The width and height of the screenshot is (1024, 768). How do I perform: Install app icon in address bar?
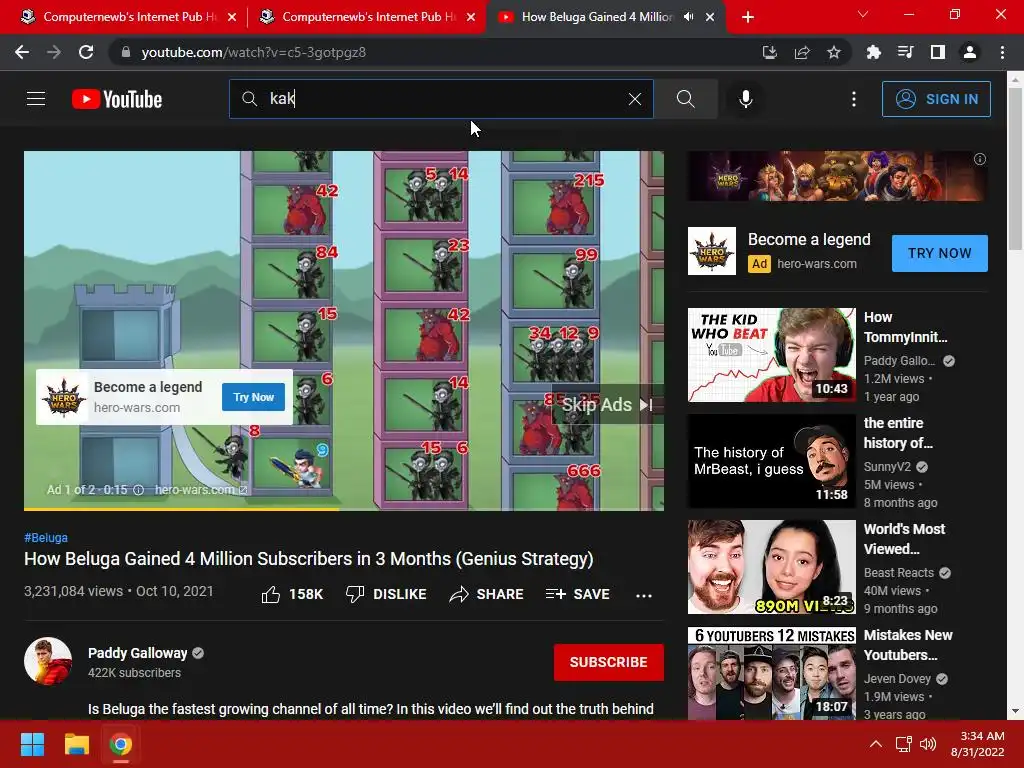pos(770,52)
